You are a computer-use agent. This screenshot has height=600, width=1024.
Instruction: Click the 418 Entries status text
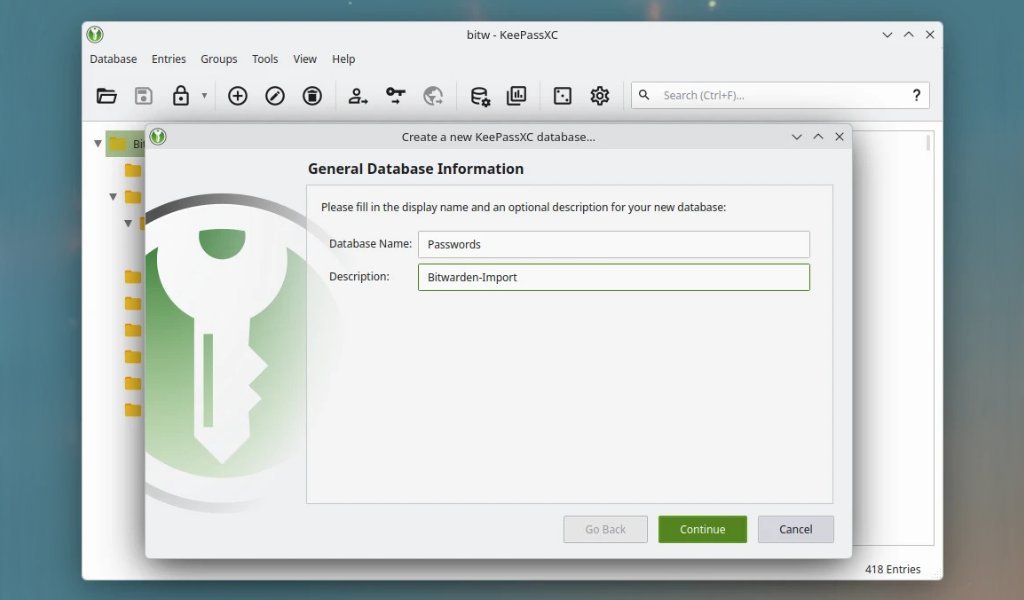click(893, 569)
